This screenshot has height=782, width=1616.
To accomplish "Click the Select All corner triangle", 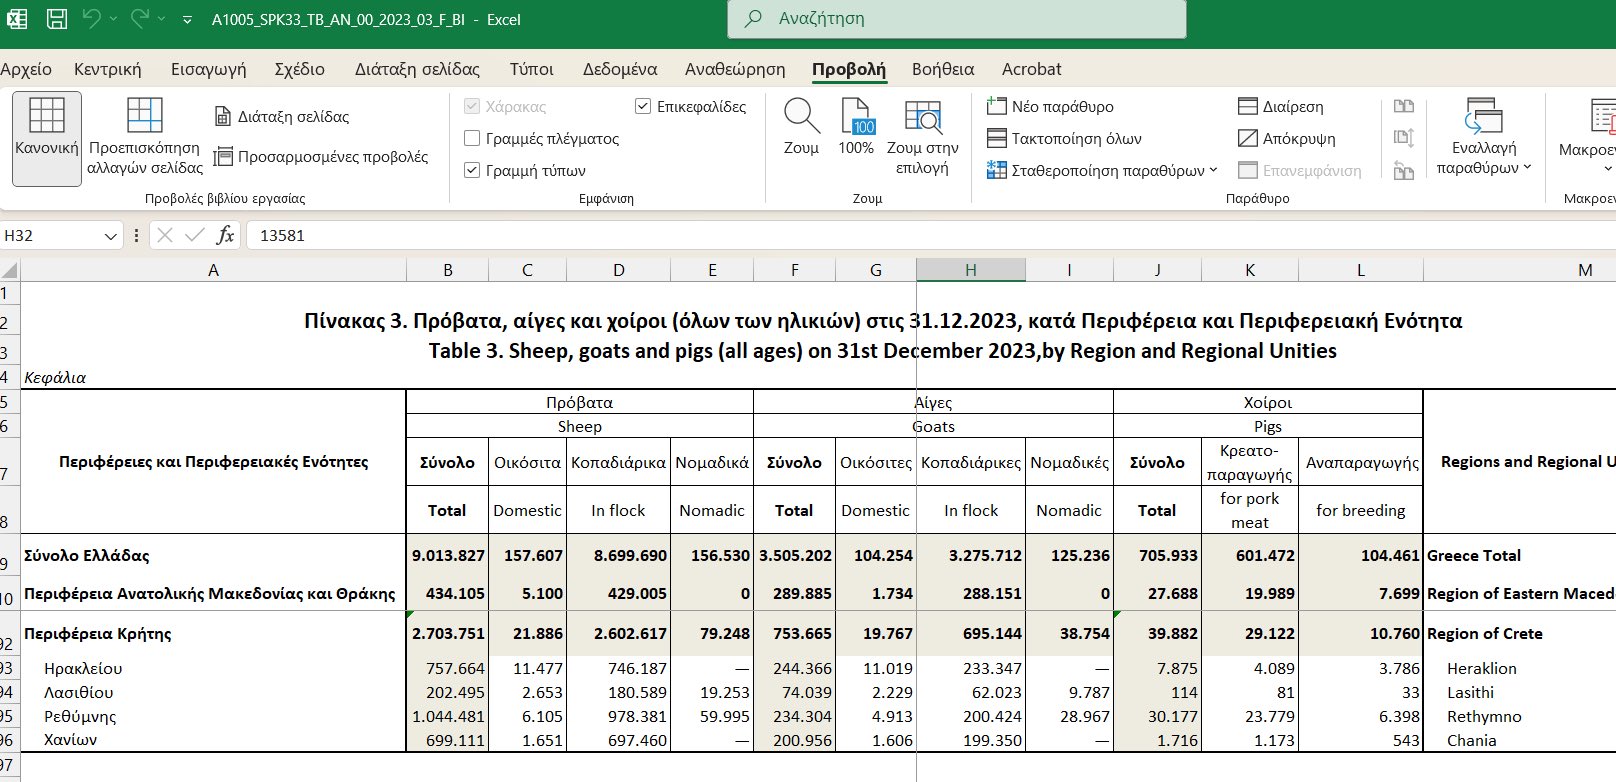I will click(x=10, y=270).
